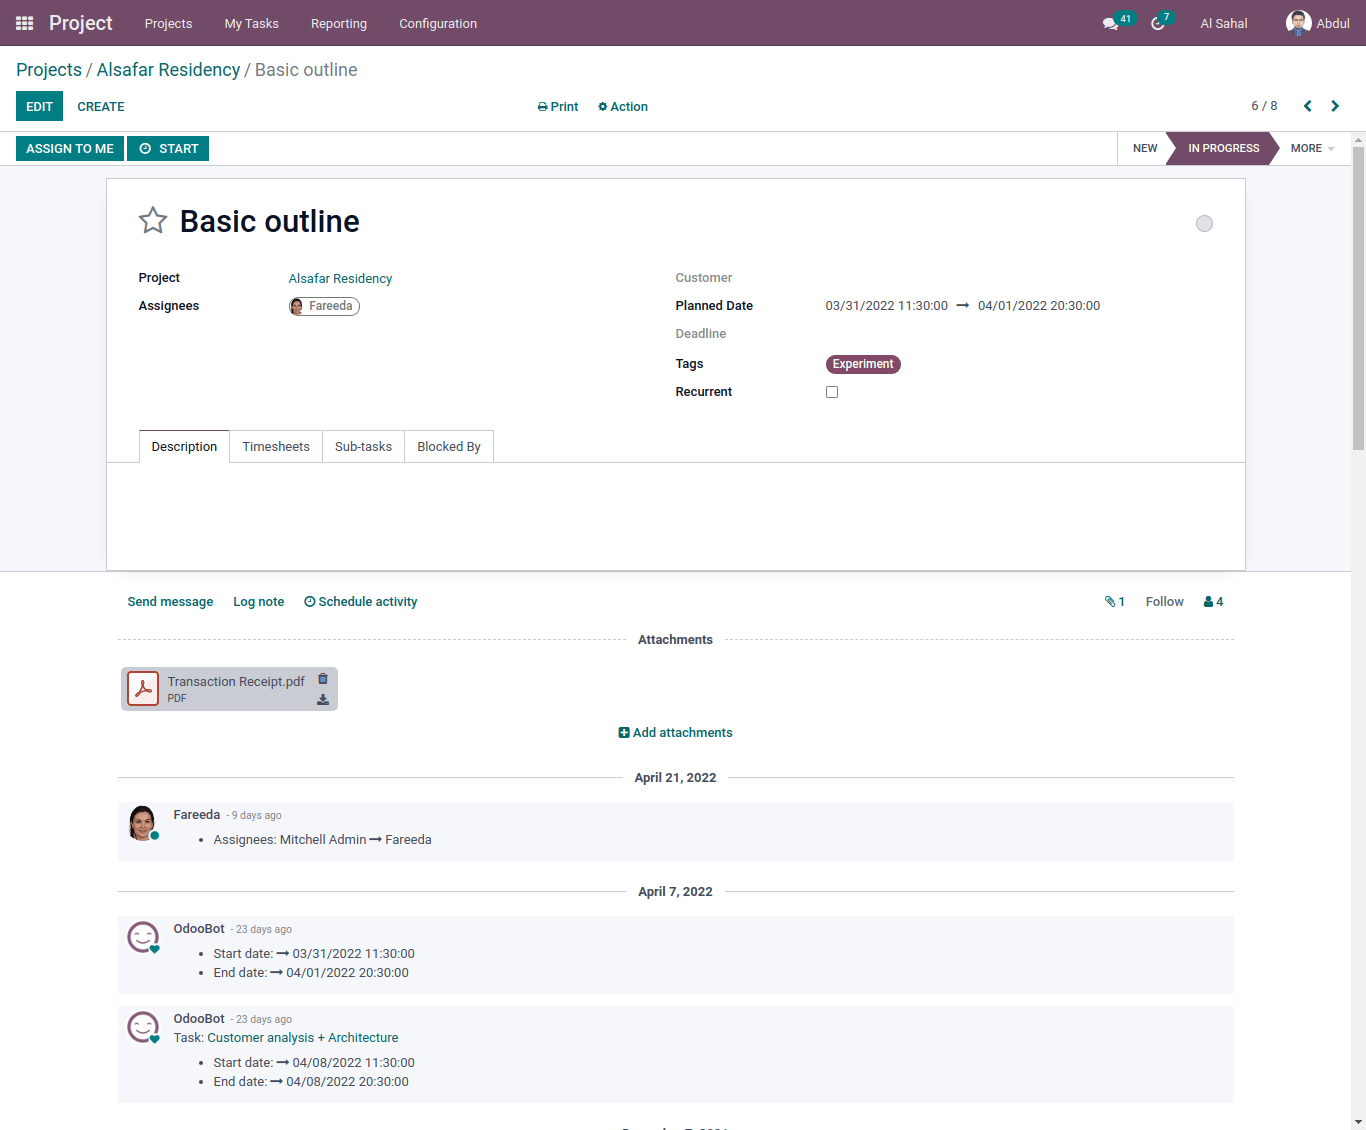The width and height of the screenshot is (1366, 1130).
Task: Open the Print dropdown menu
Action: [558, 107]
